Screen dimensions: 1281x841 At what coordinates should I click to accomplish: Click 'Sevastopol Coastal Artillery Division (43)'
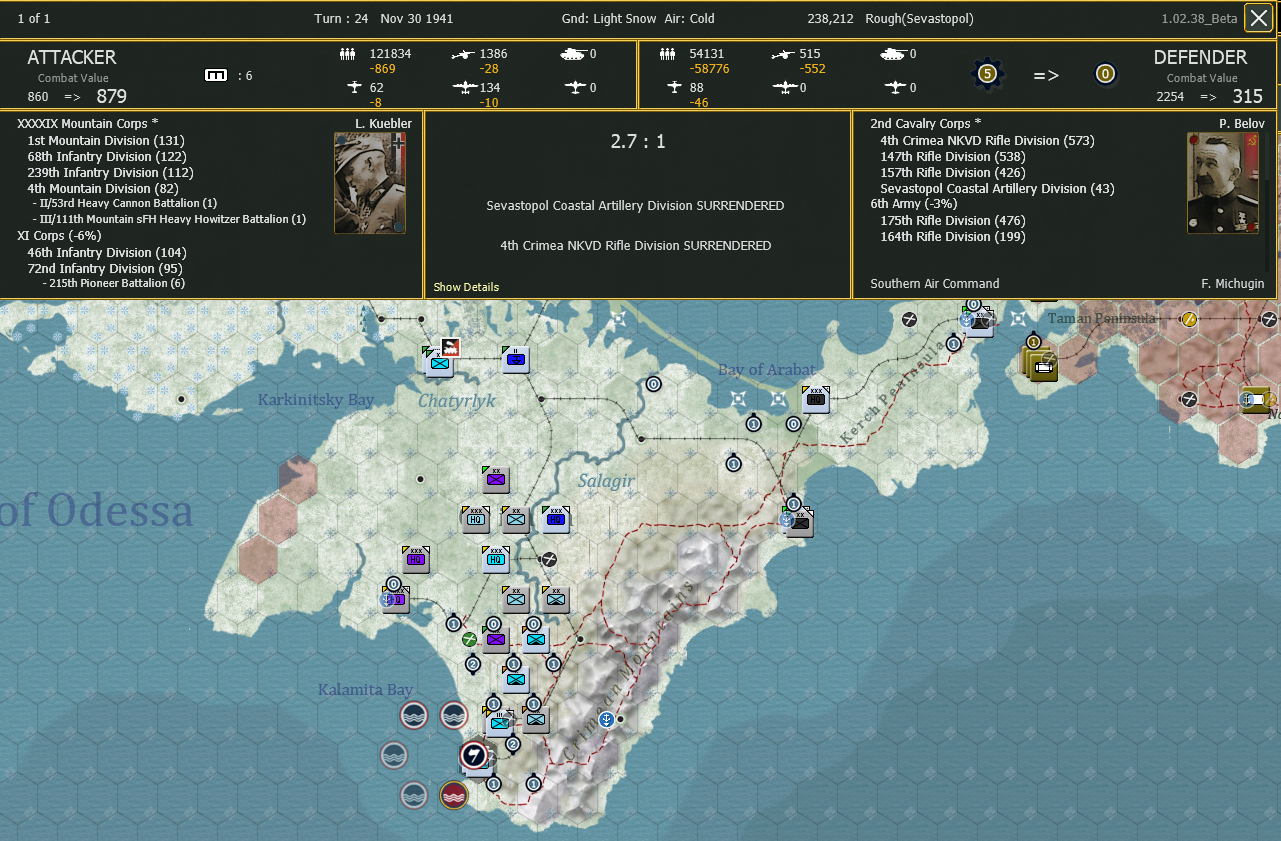pyautogui.click(x=997, y=189)
